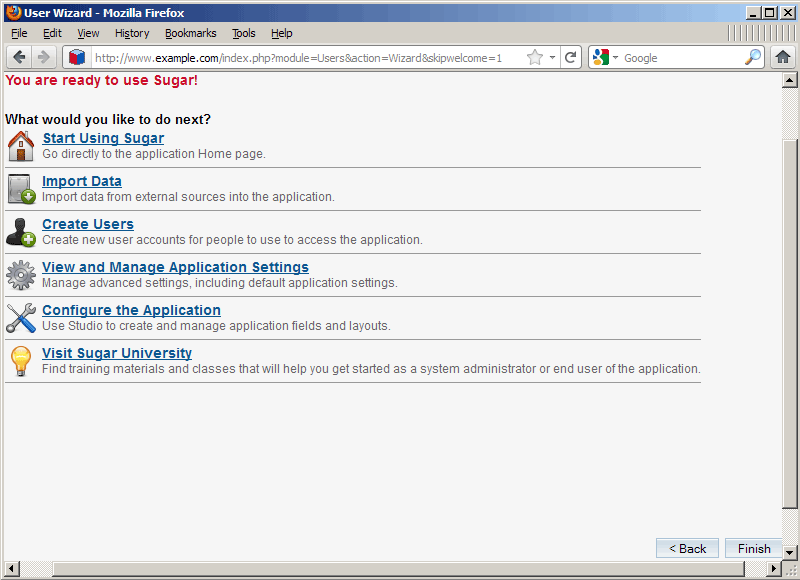
Task: Expand the forward navigation arrow
Action: pyautogui.click(x=43, y=57)
